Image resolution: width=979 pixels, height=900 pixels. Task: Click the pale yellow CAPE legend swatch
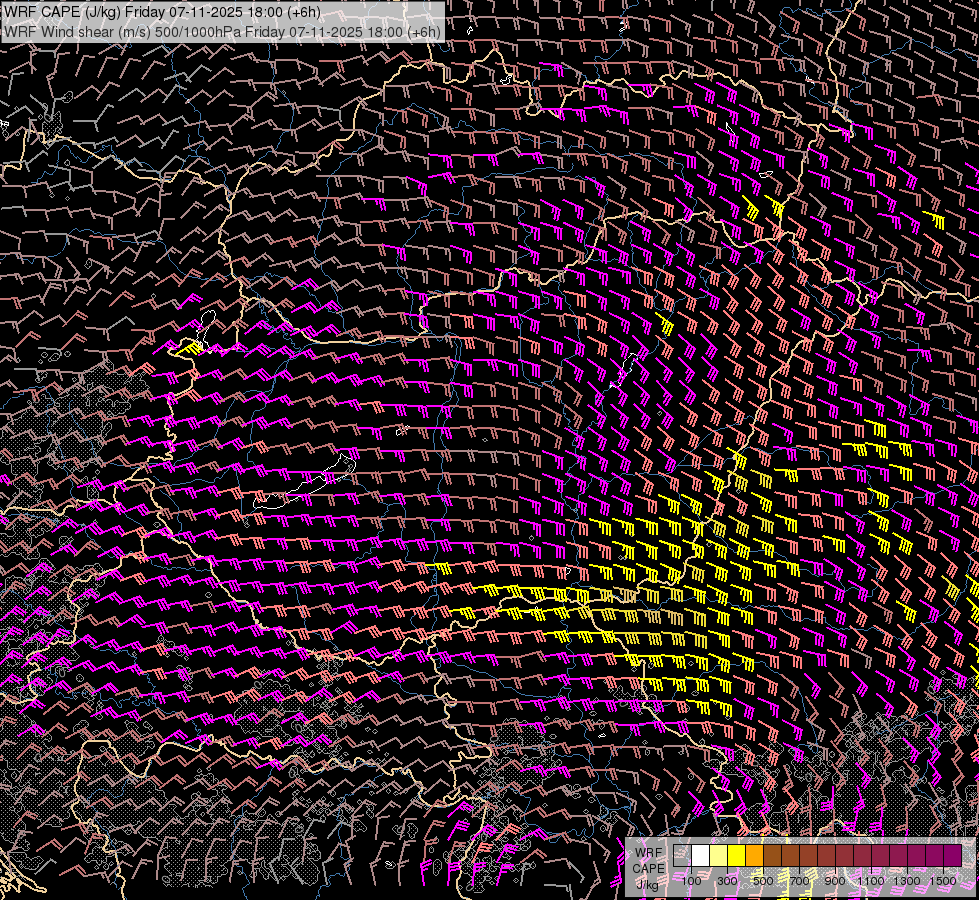point(719,855)
